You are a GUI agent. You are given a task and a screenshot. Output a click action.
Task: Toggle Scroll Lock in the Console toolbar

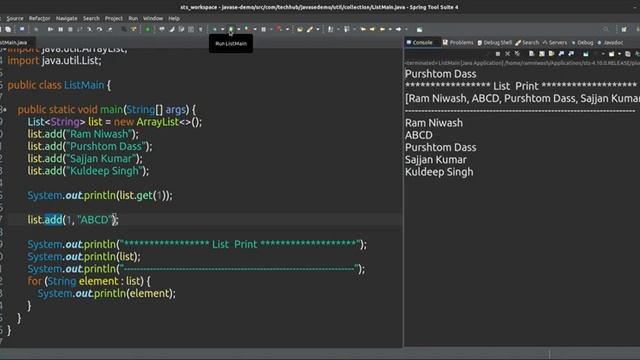[x=542, y=54]
